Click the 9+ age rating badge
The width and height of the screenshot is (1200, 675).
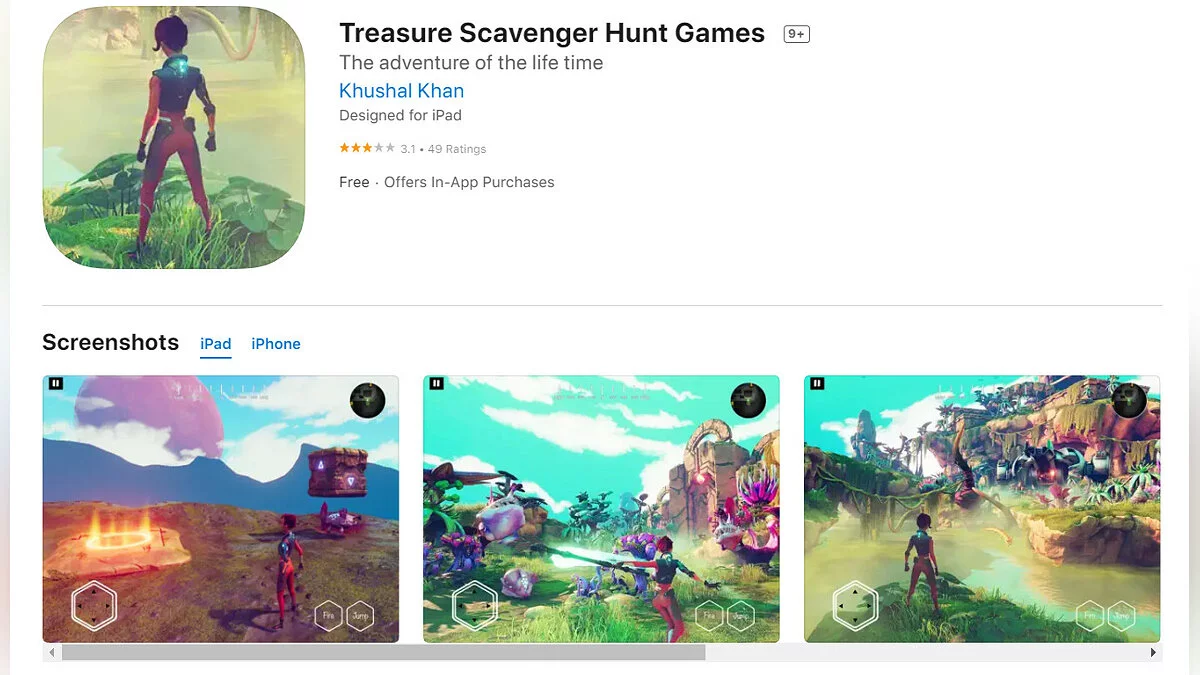pyautogui.click(x=796, y=34)
